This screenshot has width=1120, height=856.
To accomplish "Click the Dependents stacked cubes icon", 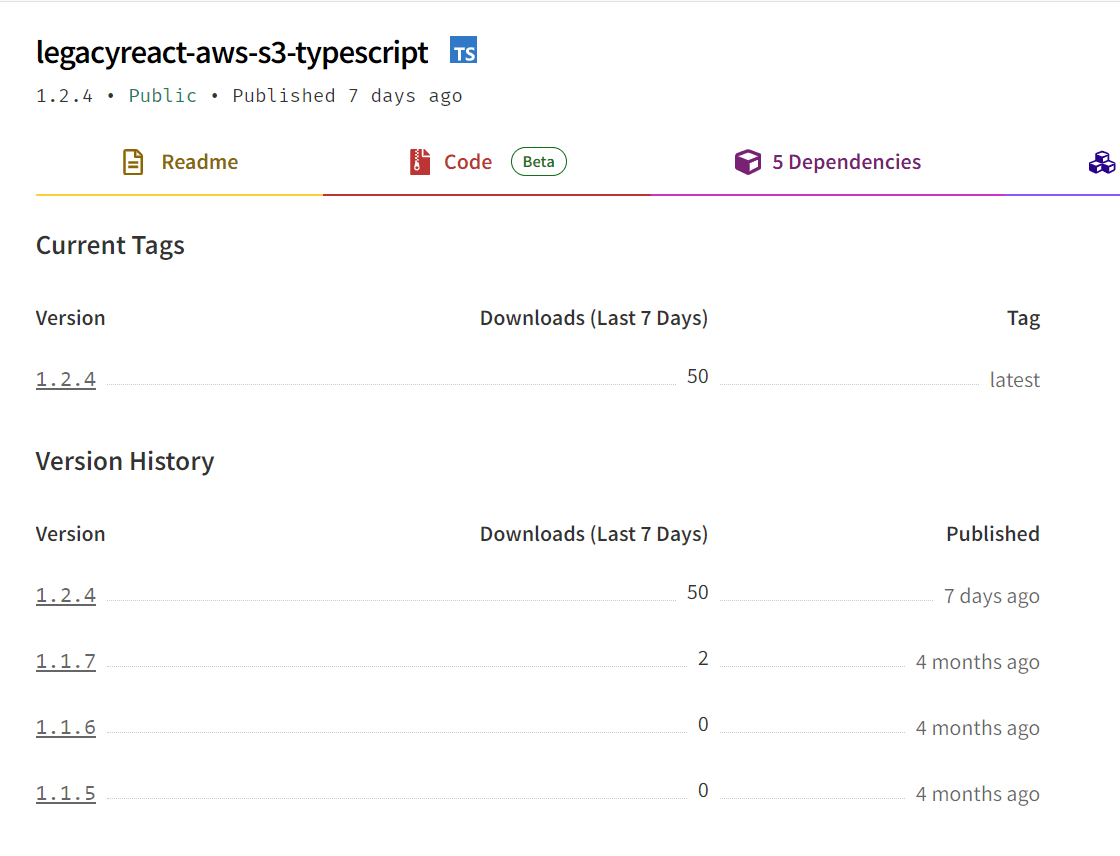I will click(x=1102, y=162).
